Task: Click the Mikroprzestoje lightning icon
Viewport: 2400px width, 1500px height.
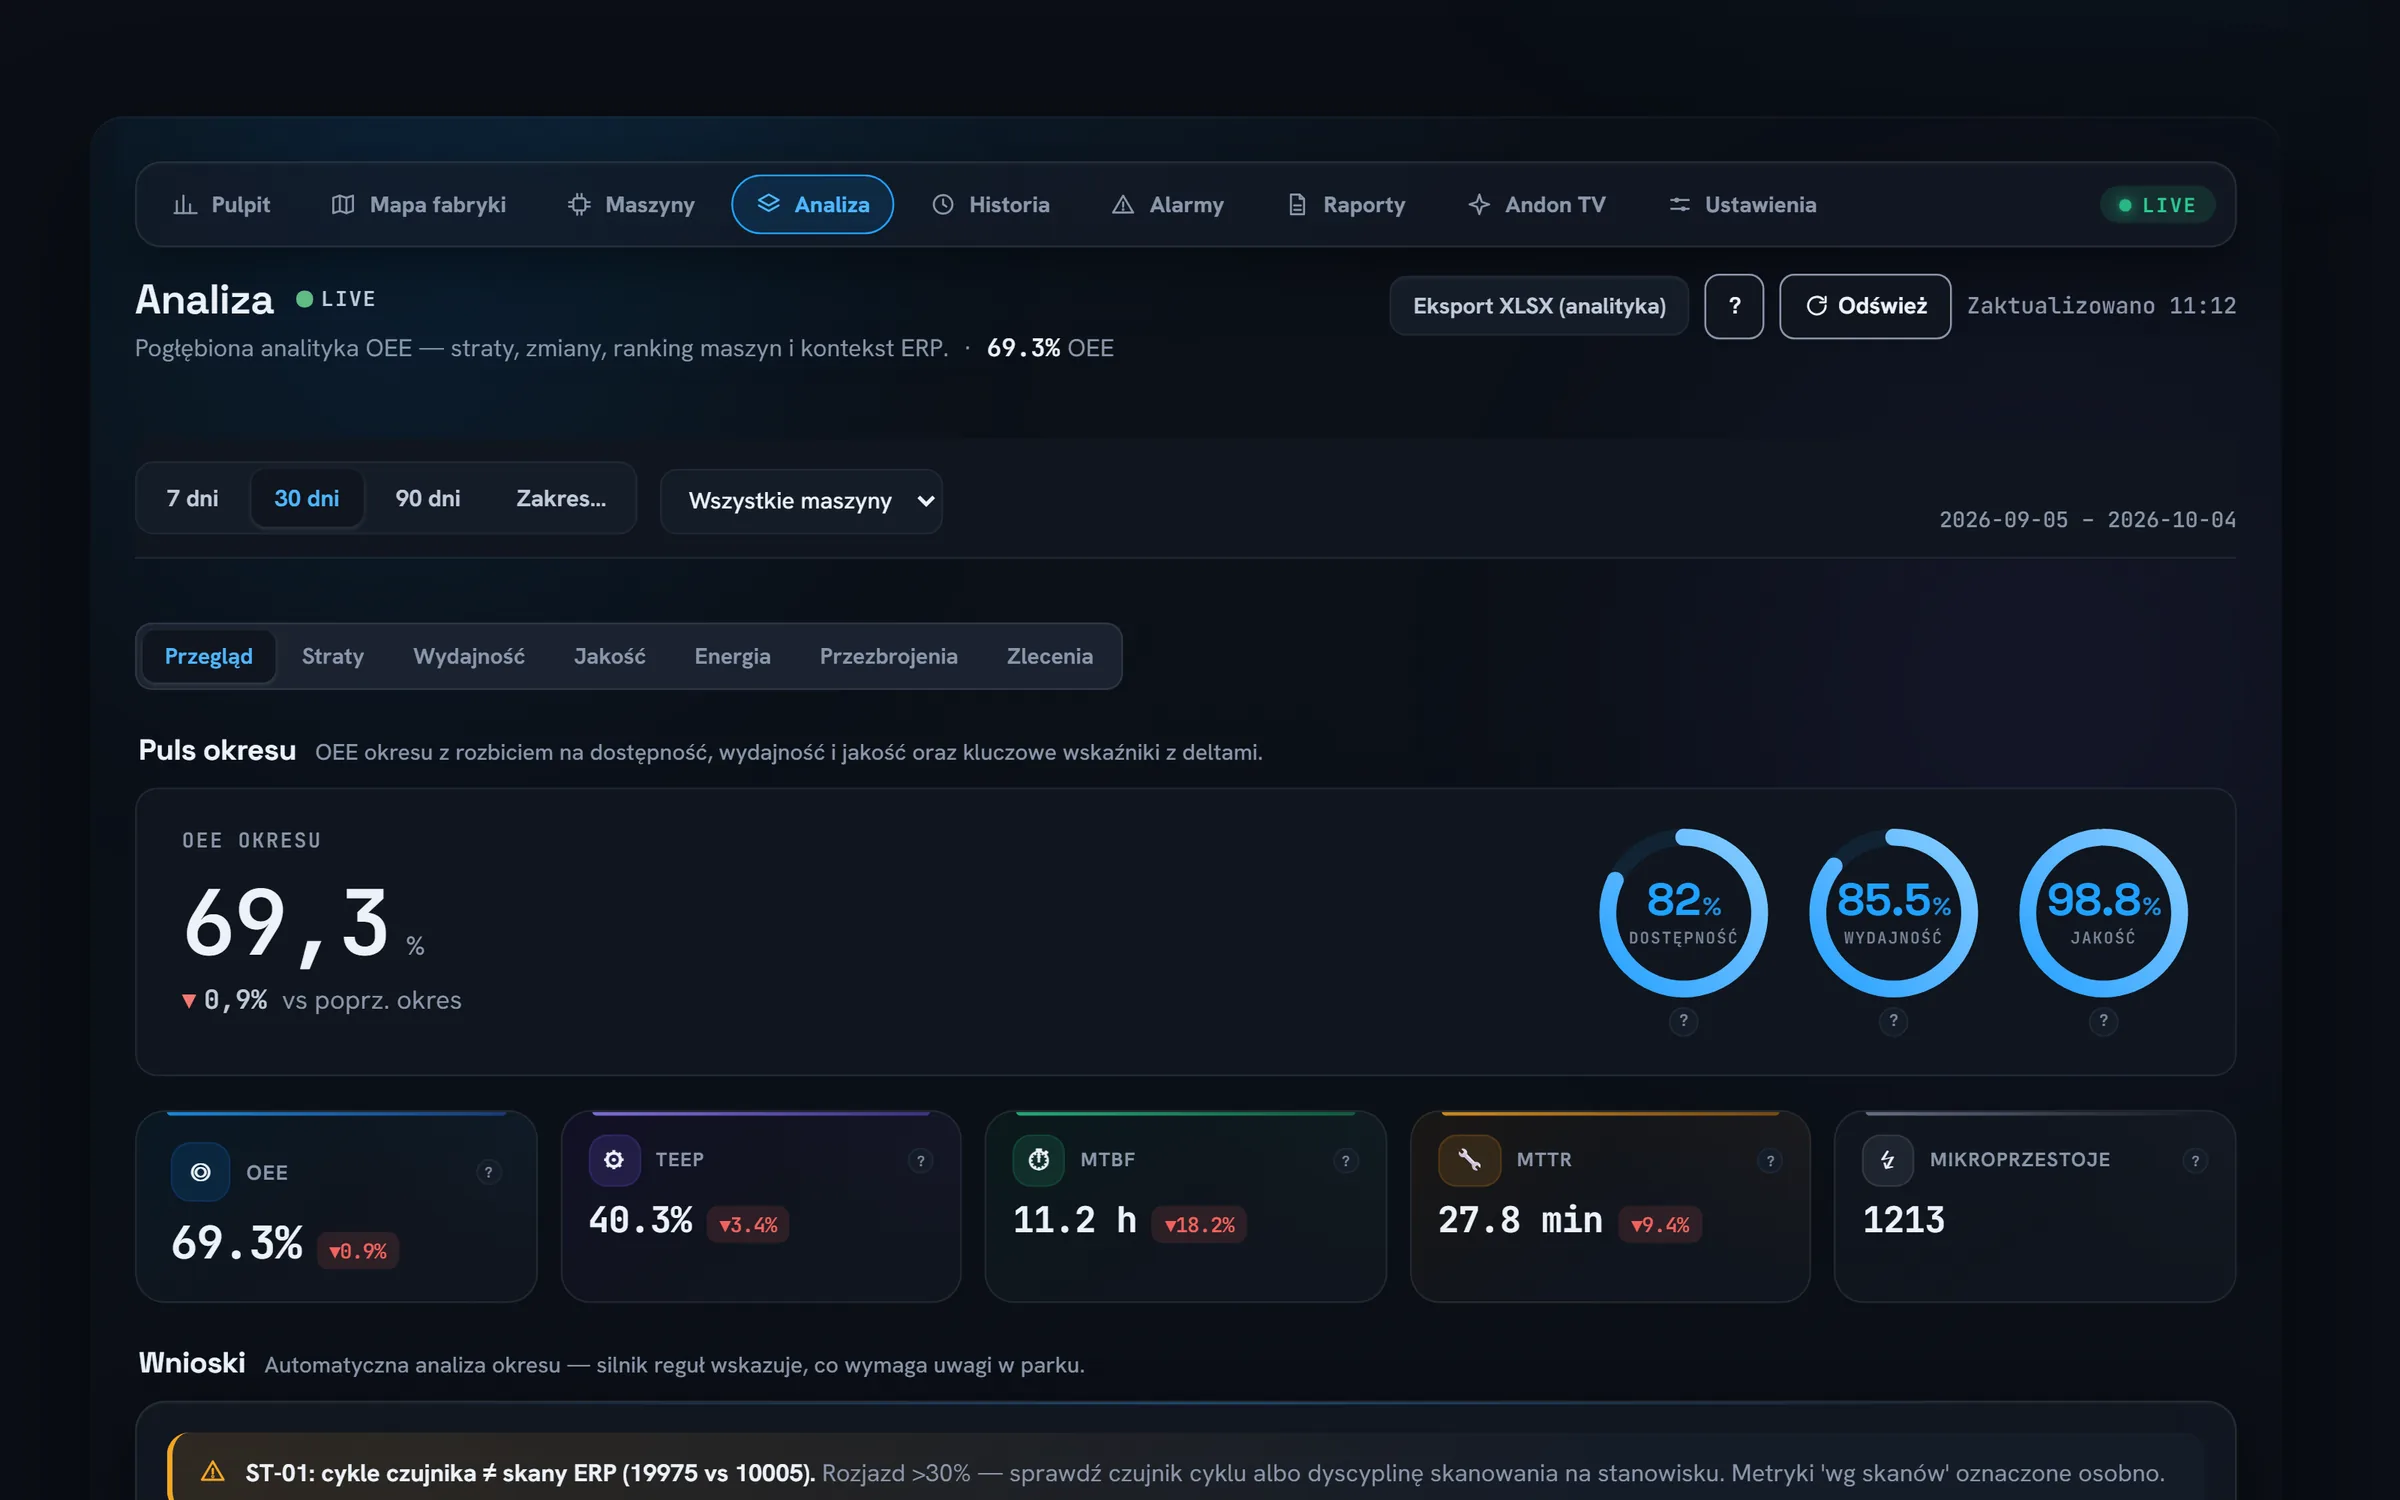Action: coord(1888,1160)
